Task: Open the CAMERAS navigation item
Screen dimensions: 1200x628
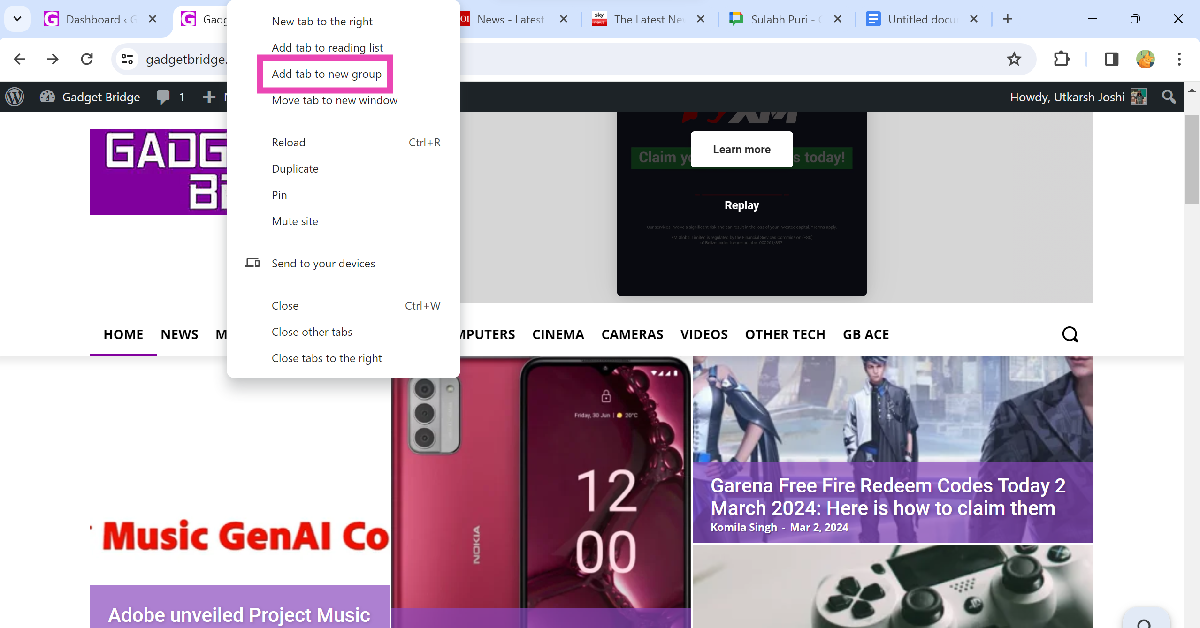Action: [x=632, y=334]
